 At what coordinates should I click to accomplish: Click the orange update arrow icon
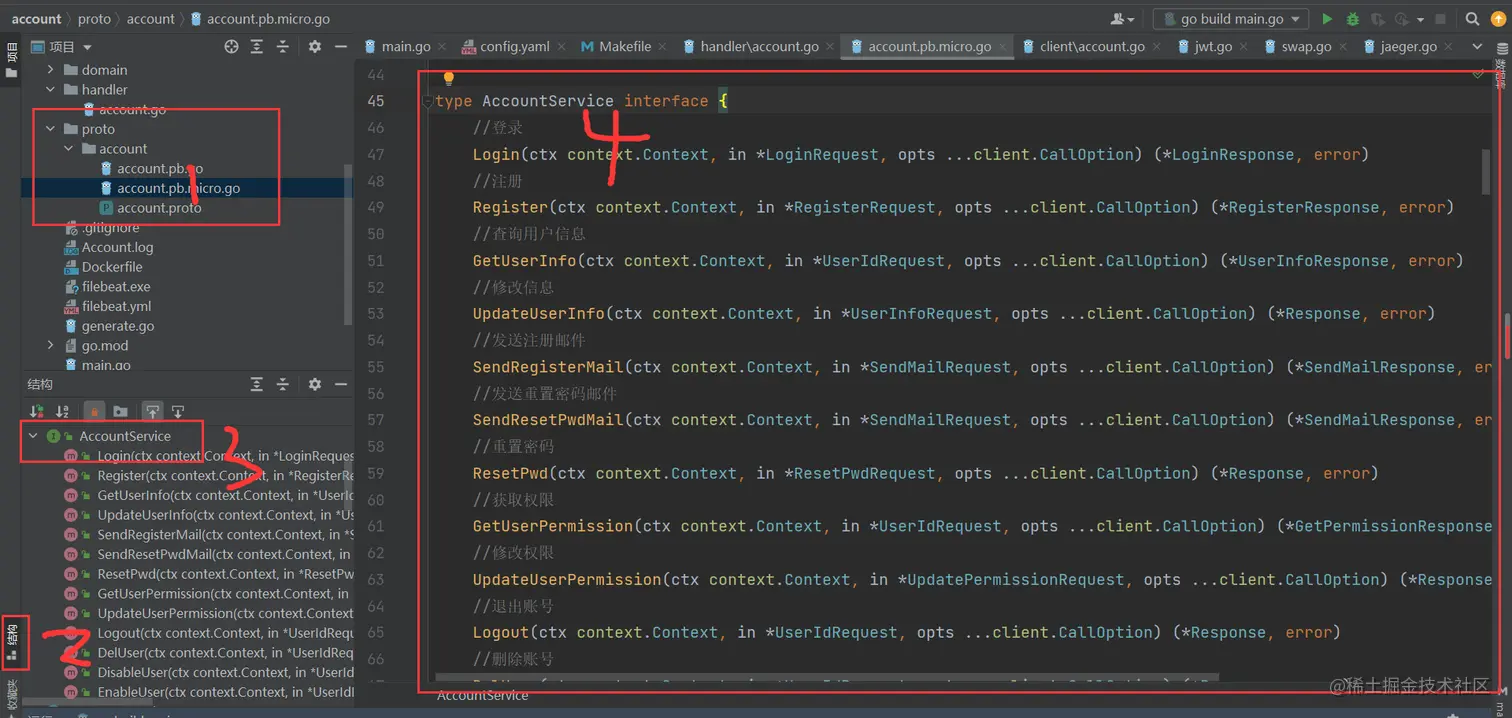(1498, 19)
